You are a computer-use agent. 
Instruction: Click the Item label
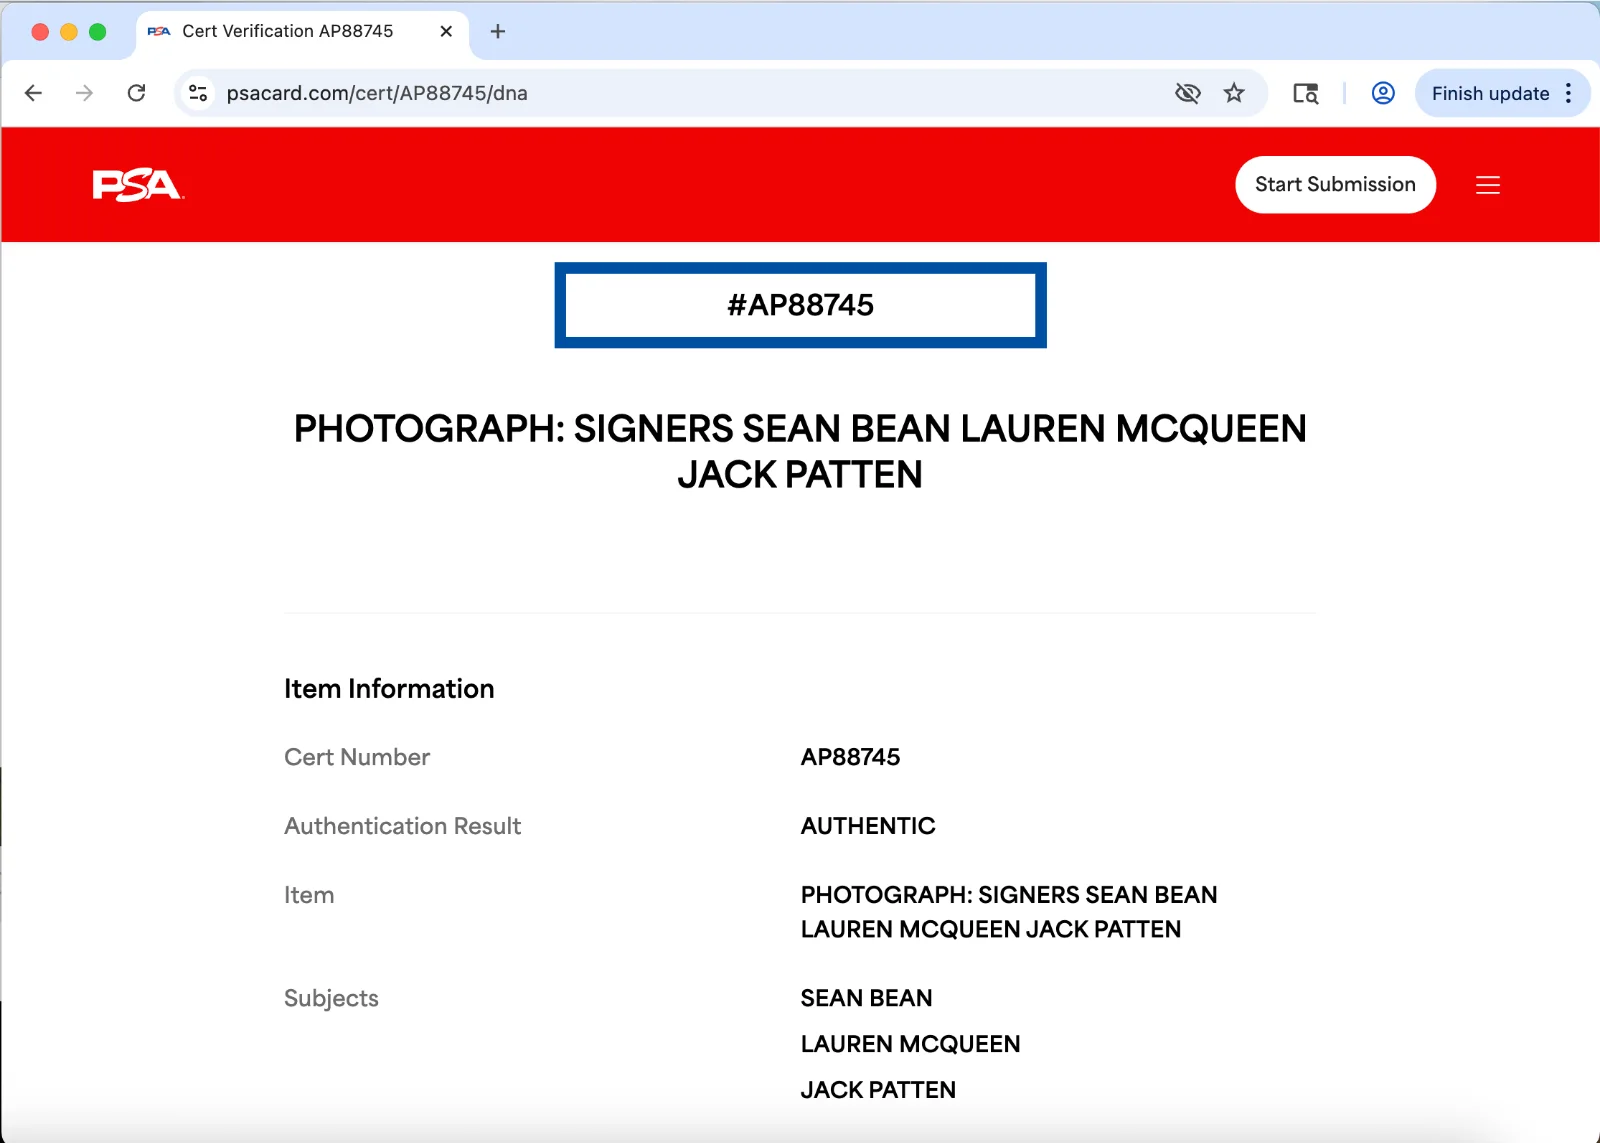pos(309,895)
